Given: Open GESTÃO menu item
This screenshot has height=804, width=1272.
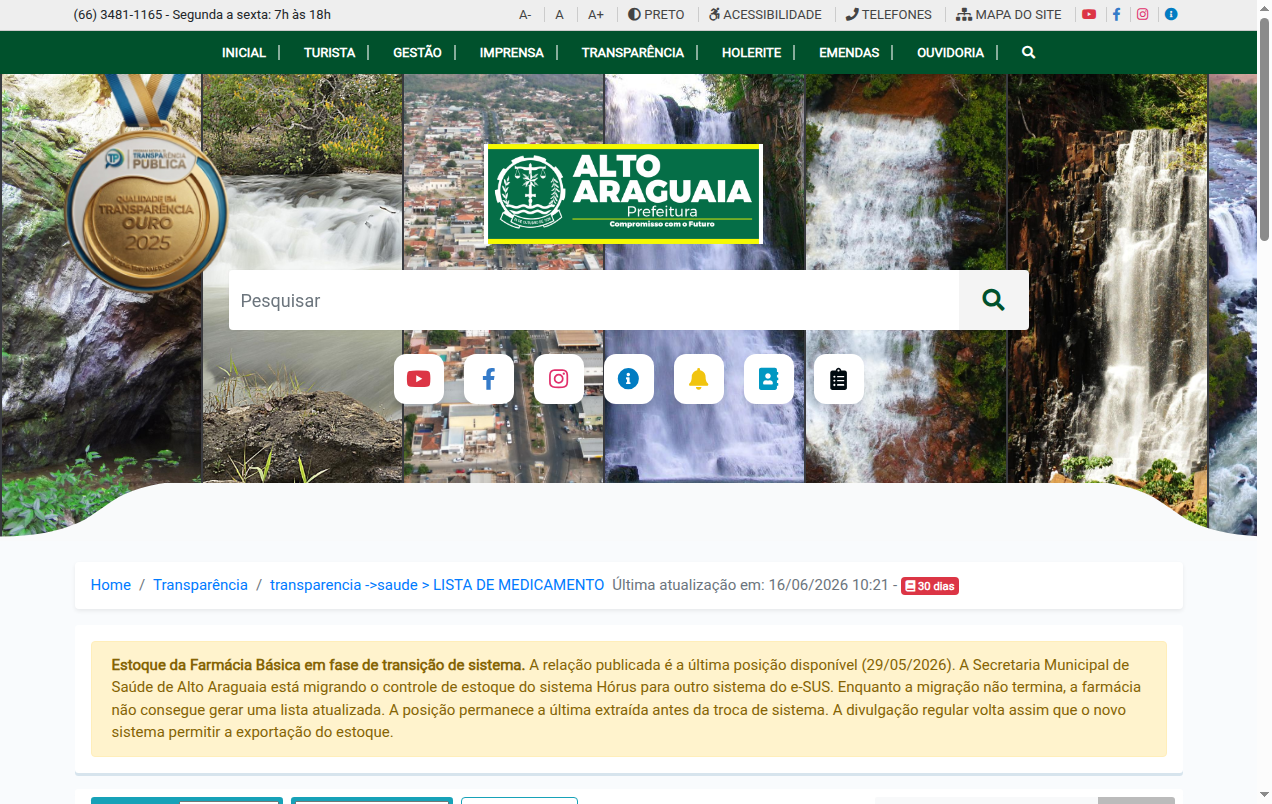Looking at the screenshot, I should point(417,52).
